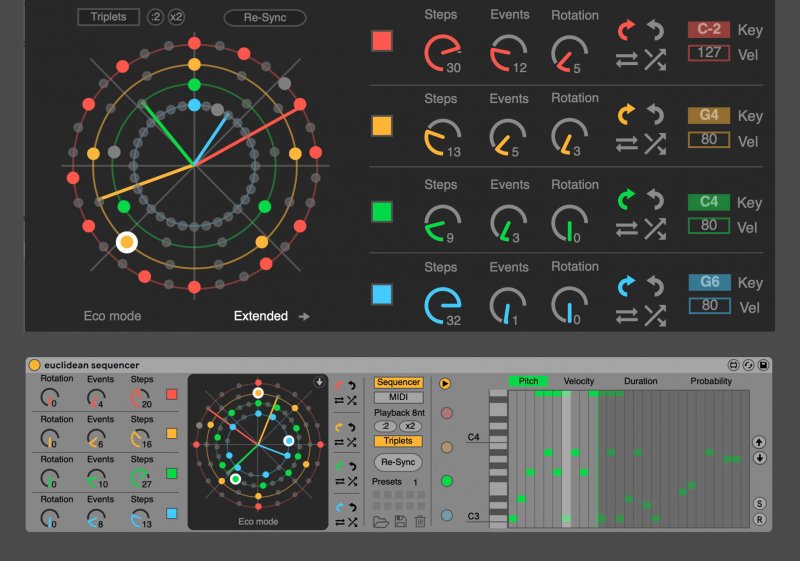Click the red forward direction arrow
This screenshot has width=800, height=561.
click(x=627, y=29)
